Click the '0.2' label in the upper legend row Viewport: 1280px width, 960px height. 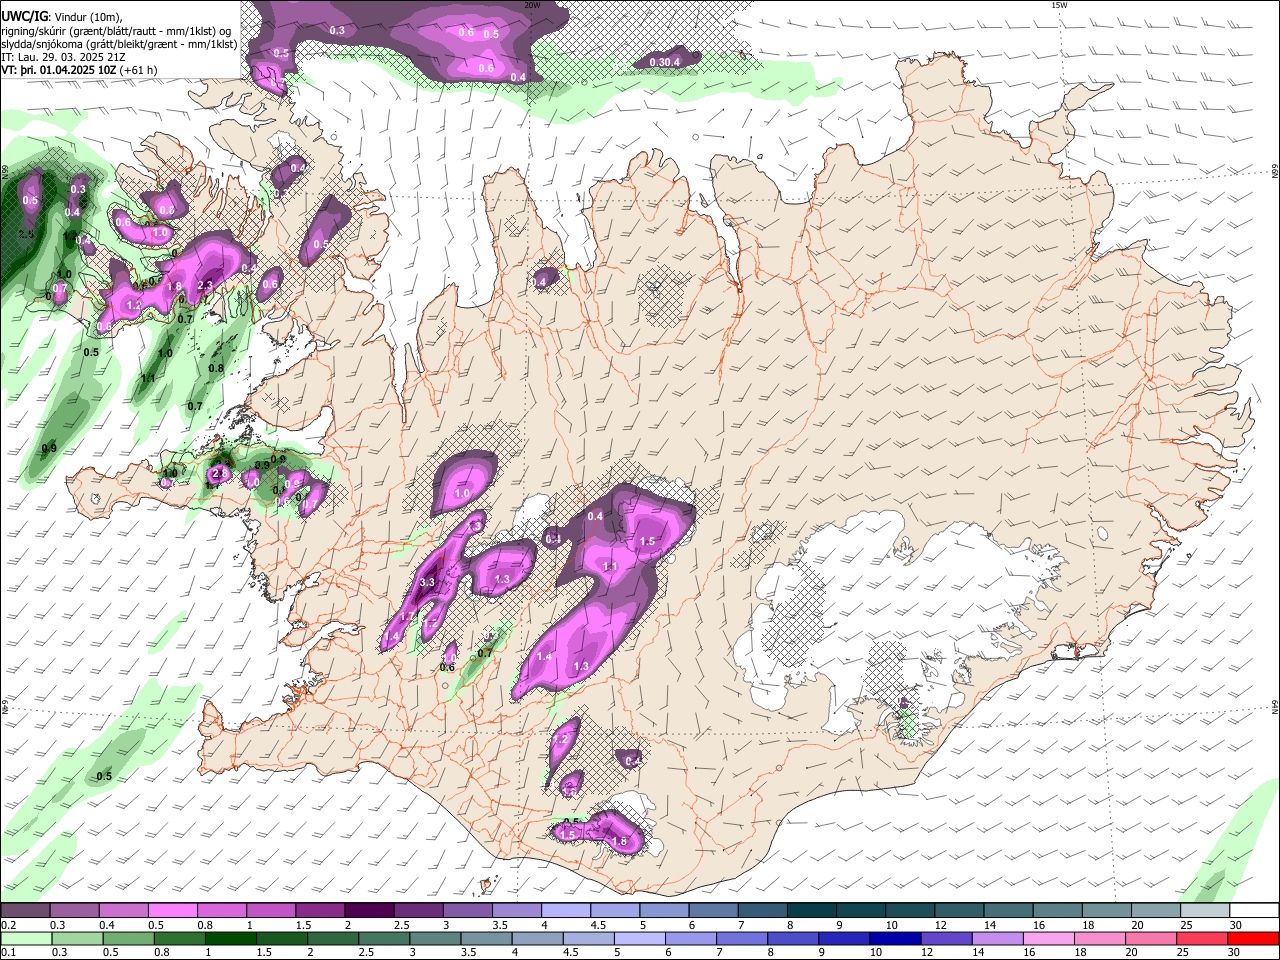[x=8, y=925]
